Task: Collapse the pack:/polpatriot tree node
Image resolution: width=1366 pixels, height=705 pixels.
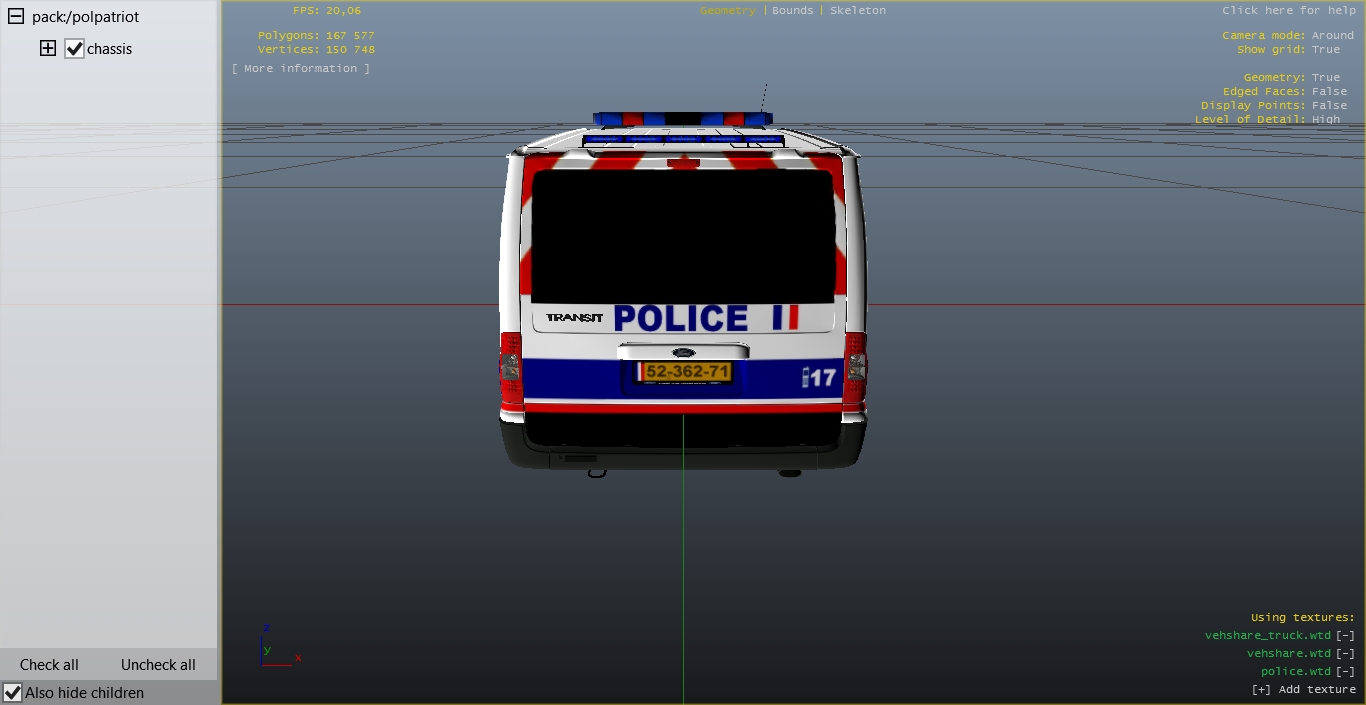Action: (15, 17)
